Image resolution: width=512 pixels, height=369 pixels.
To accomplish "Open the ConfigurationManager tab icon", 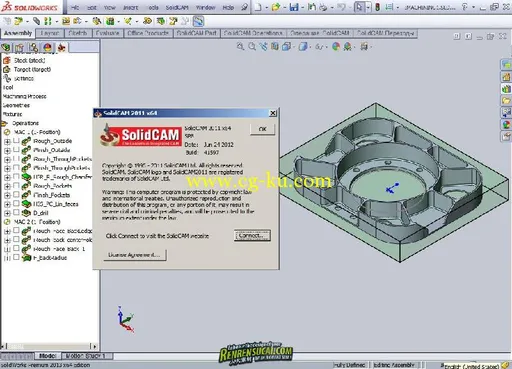I will pos(33,48).
